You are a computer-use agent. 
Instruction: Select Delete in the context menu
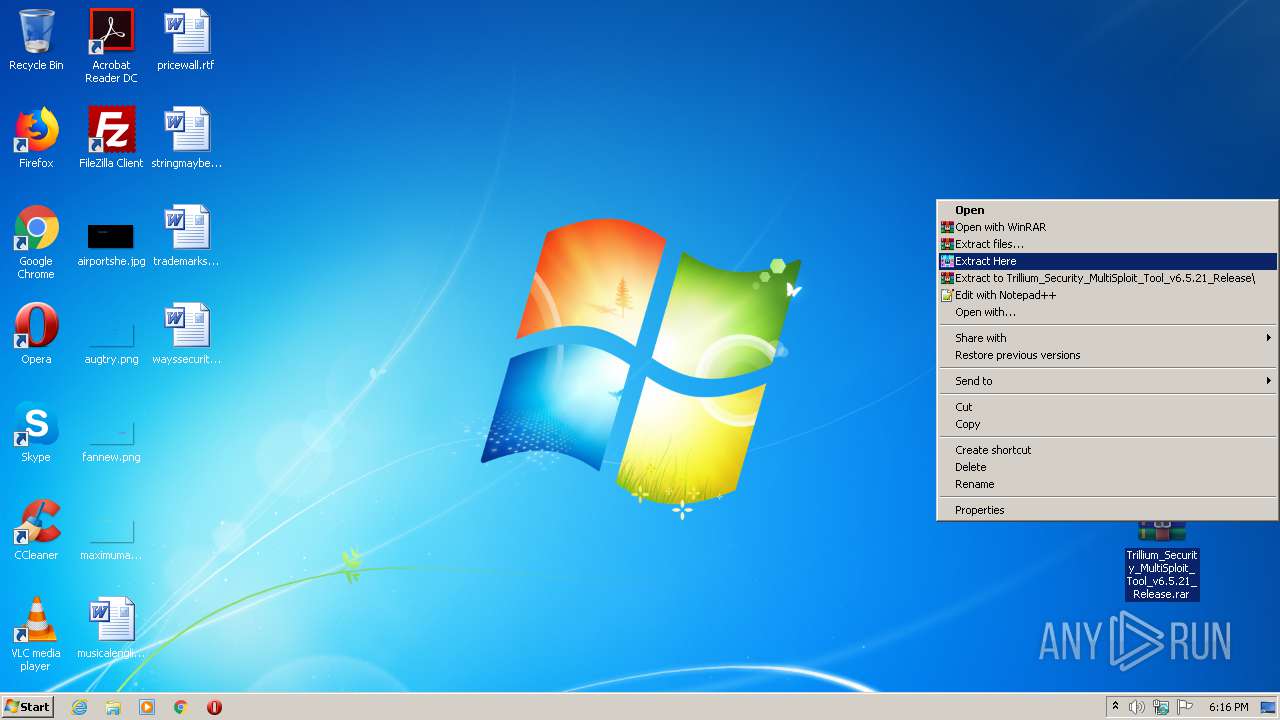pos(1107,467)
